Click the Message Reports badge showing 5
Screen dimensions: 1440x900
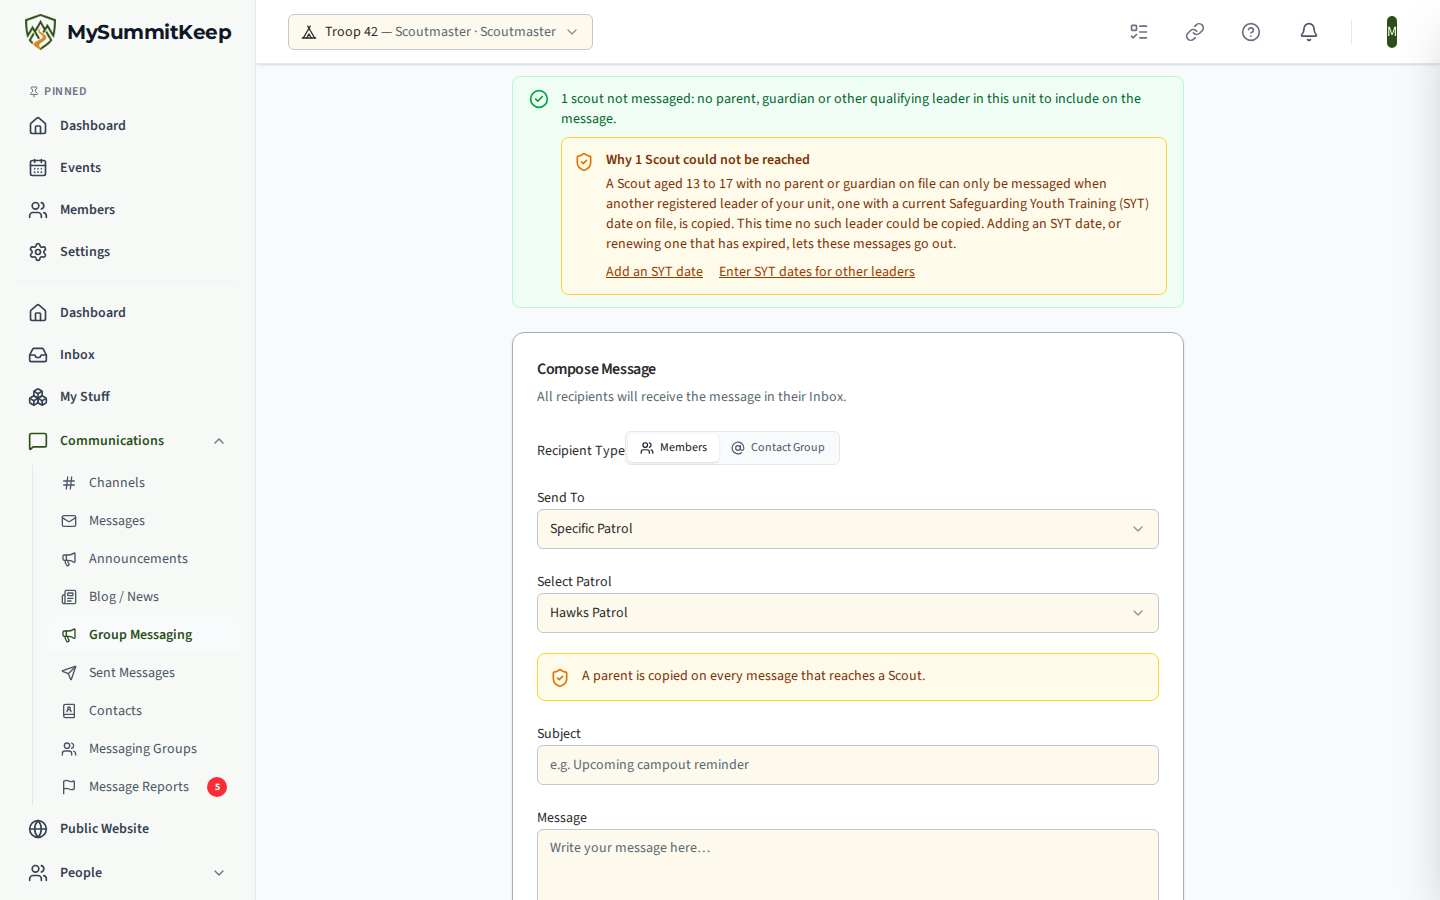coord(217,787)
